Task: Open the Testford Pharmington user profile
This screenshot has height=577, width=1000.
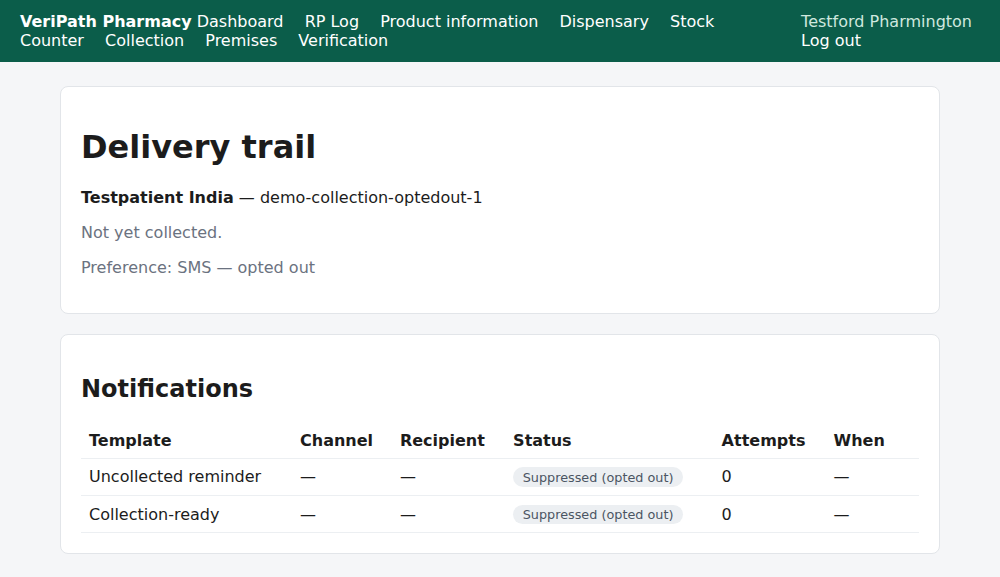Action: tap(886, 22)
